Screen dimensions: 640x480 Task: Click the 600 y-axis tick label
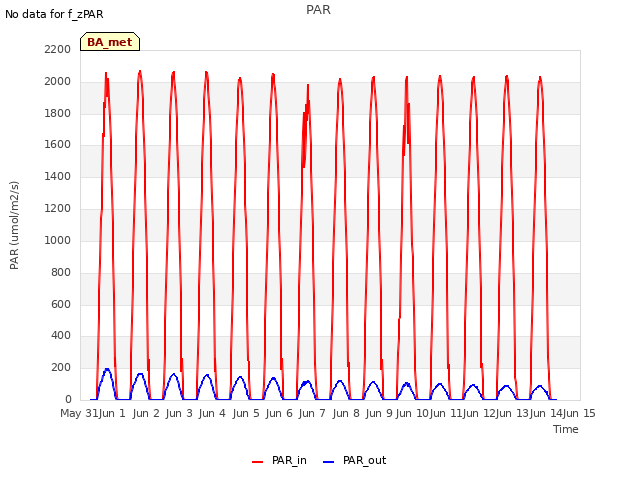click(61, 304)
